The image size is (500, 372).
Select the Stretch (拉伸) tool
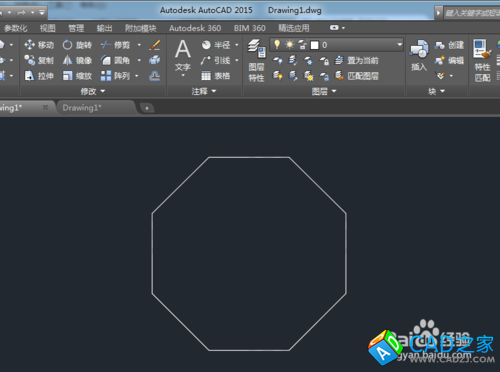(39, 76)
